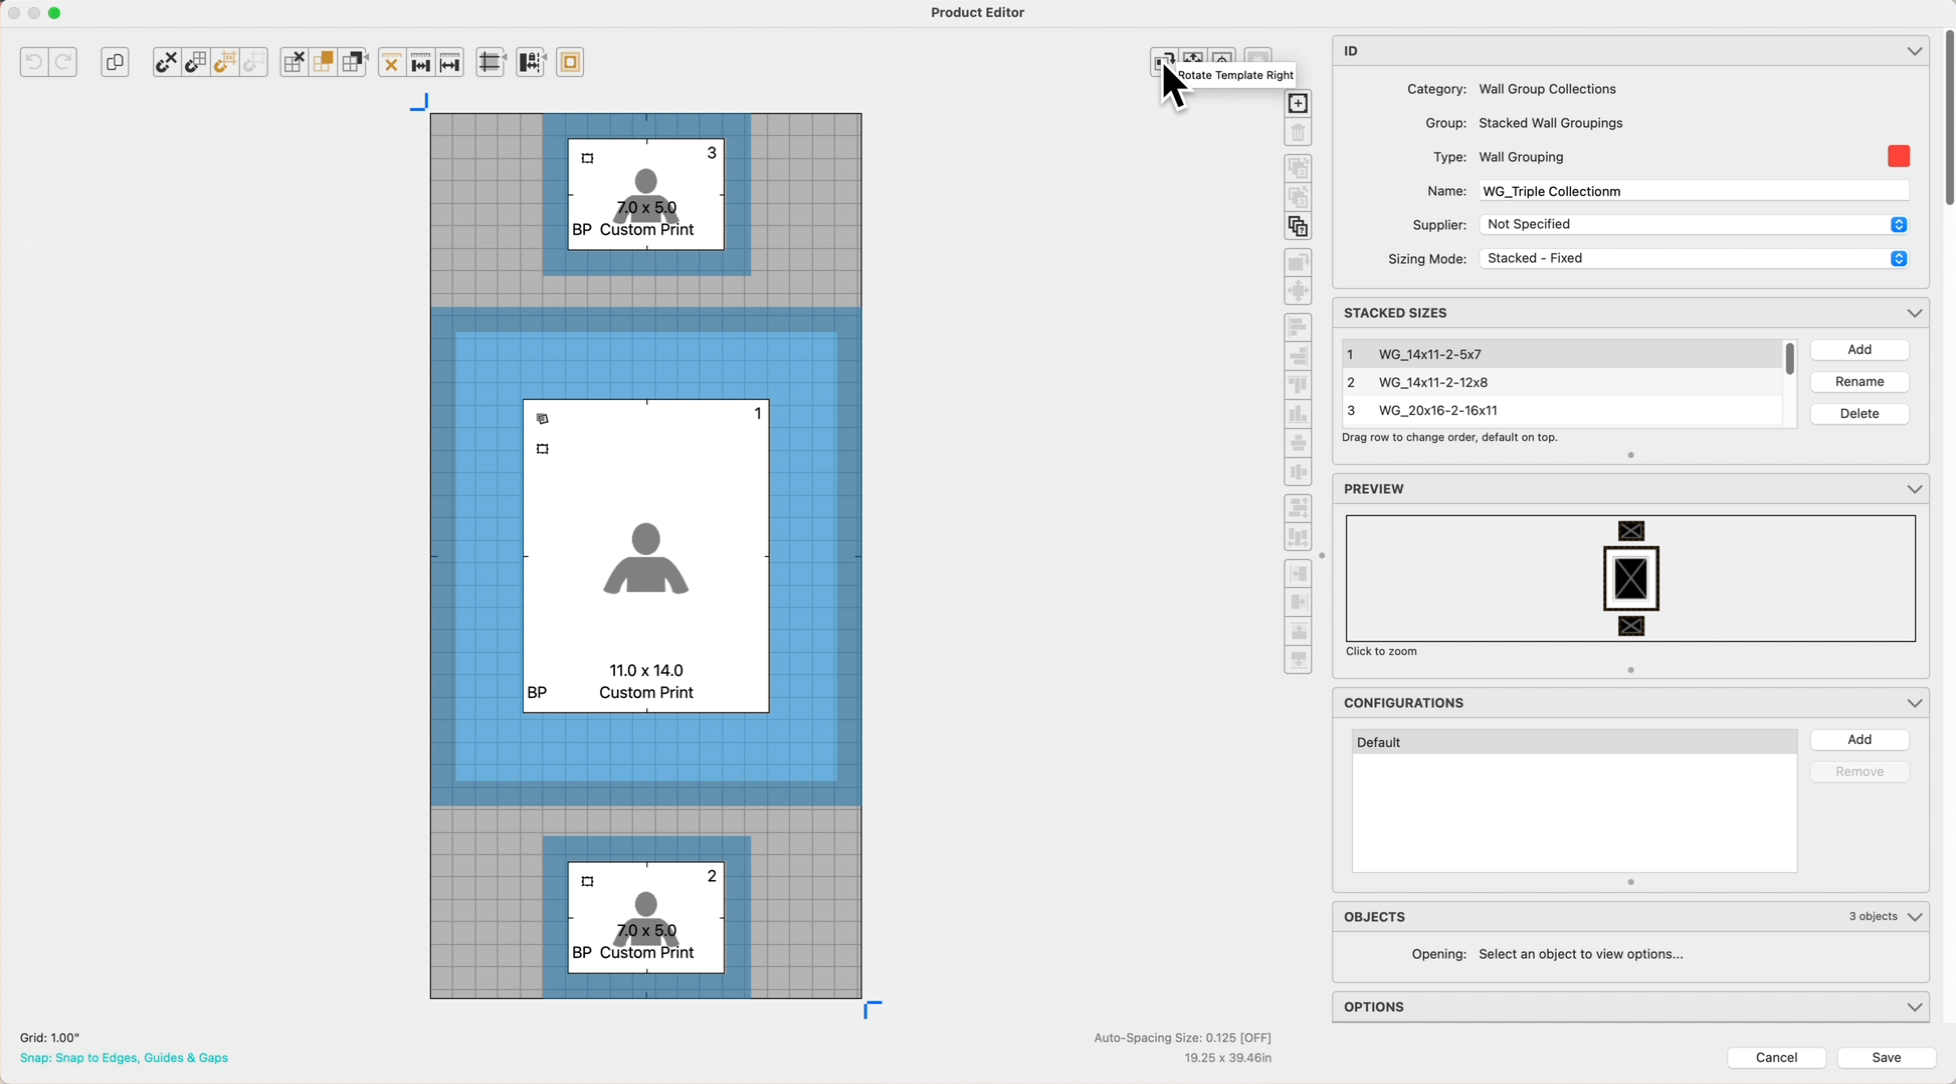Open the Supplier dropdown
This screenshot has height=1084, width=1956.
[1693, 225]
